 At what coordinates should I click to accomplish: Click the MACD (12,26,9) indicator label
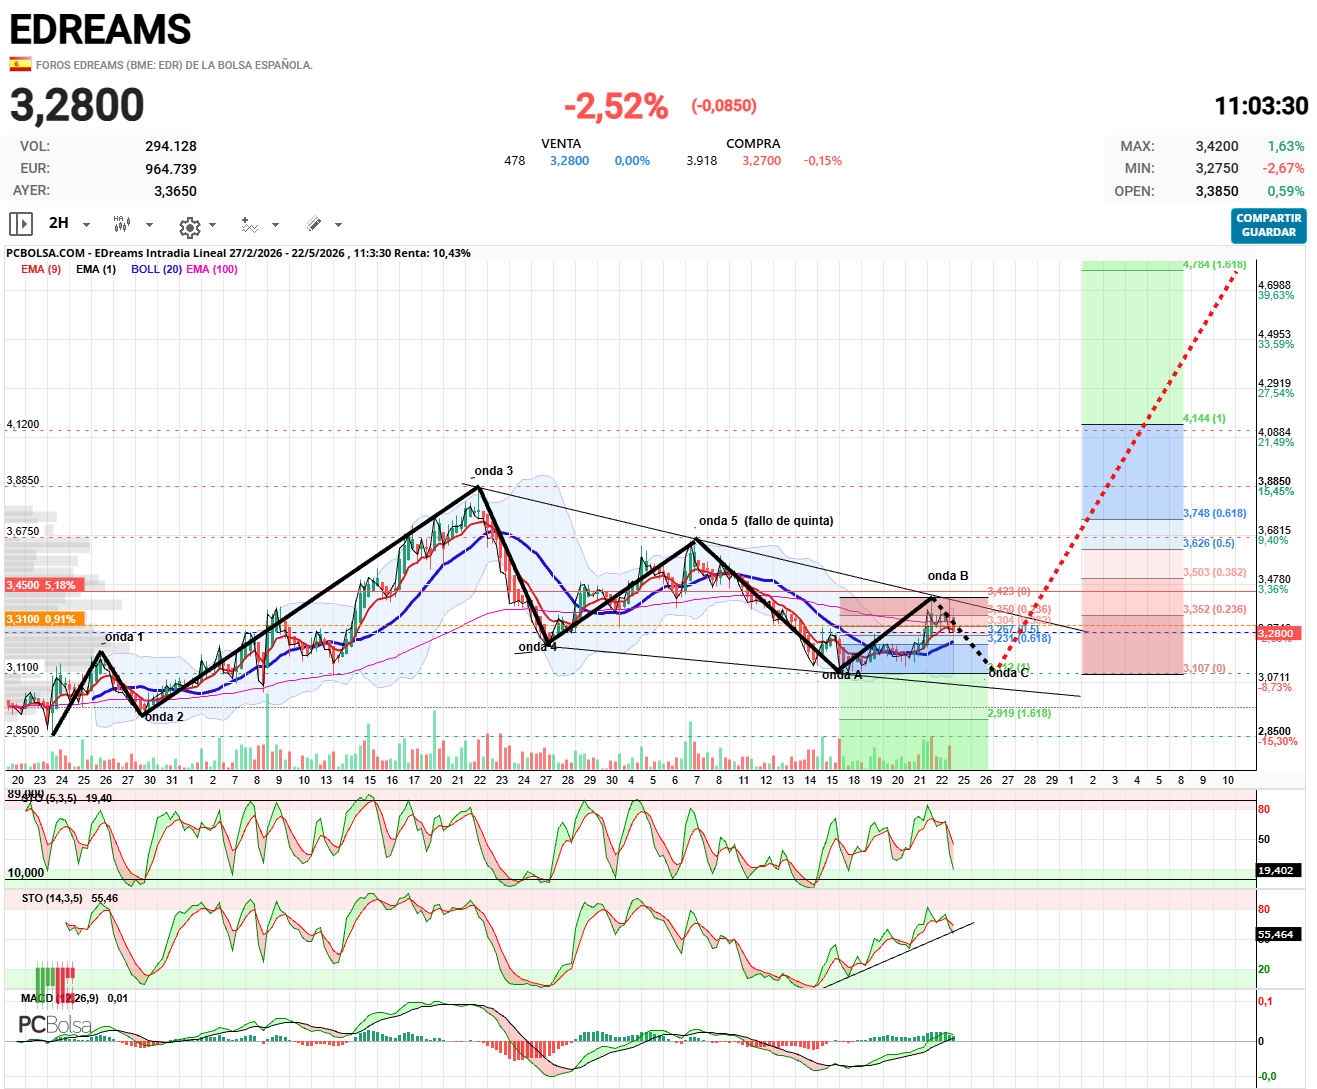point(74,998)
